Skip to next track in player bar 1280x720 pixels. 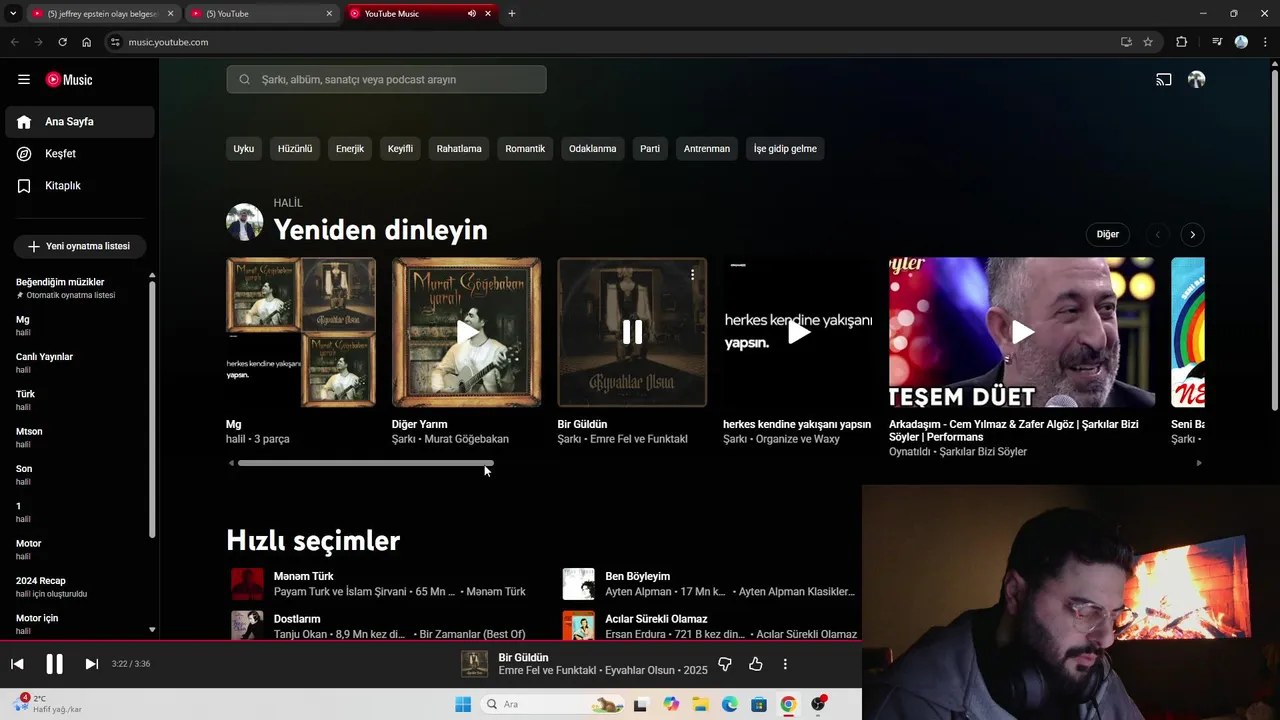click(x=91, y=664)
